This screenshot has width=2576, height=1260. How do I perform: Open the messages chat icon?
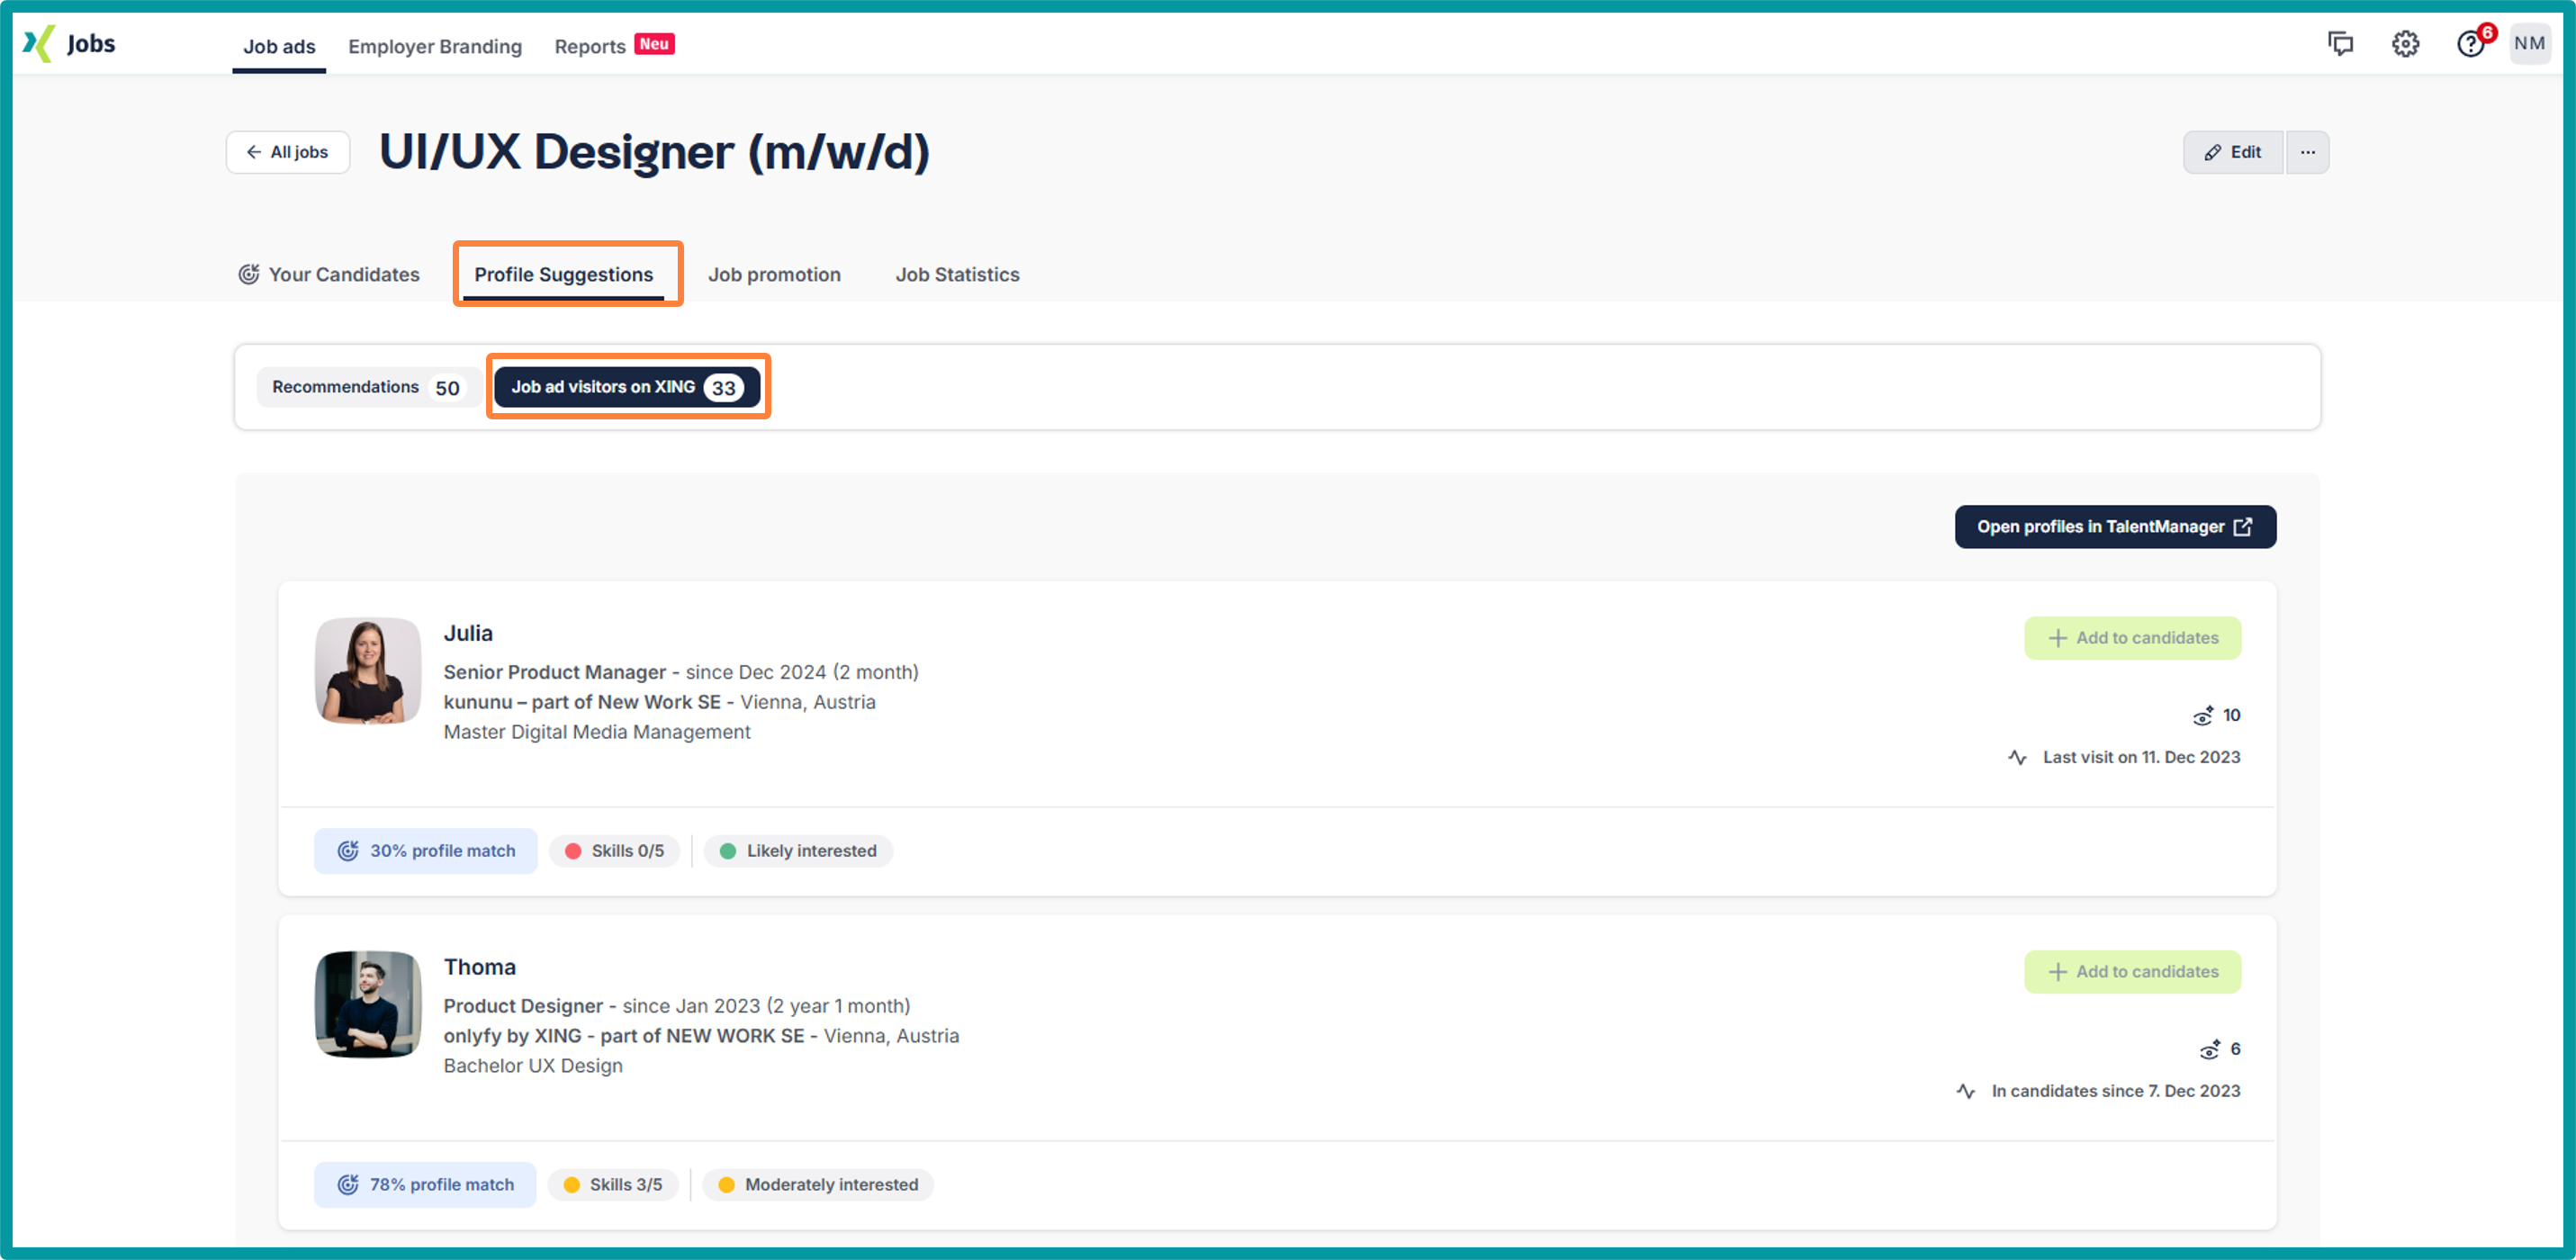2340,44
